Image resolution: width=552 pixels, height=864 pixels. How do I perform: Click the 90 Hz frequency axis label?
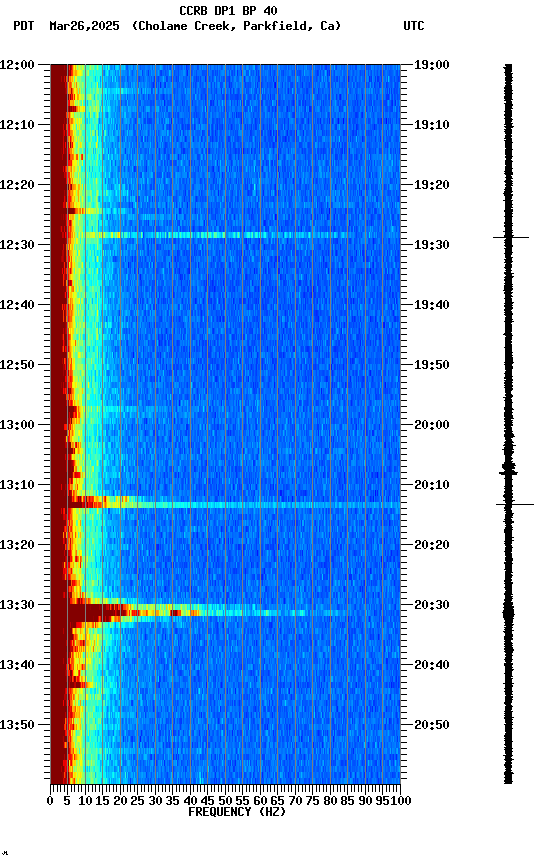pos(365,802)
